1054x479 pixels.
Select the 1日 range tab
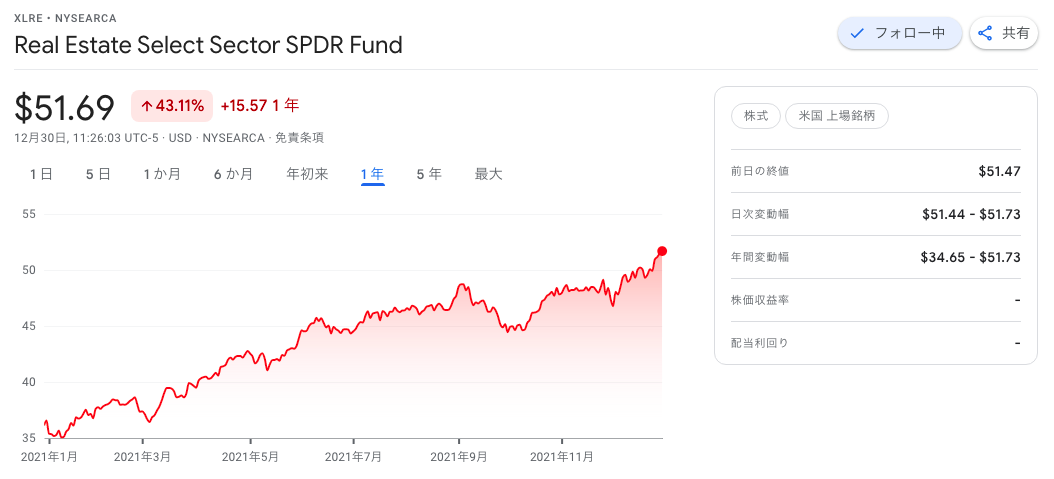pos(41,175)
